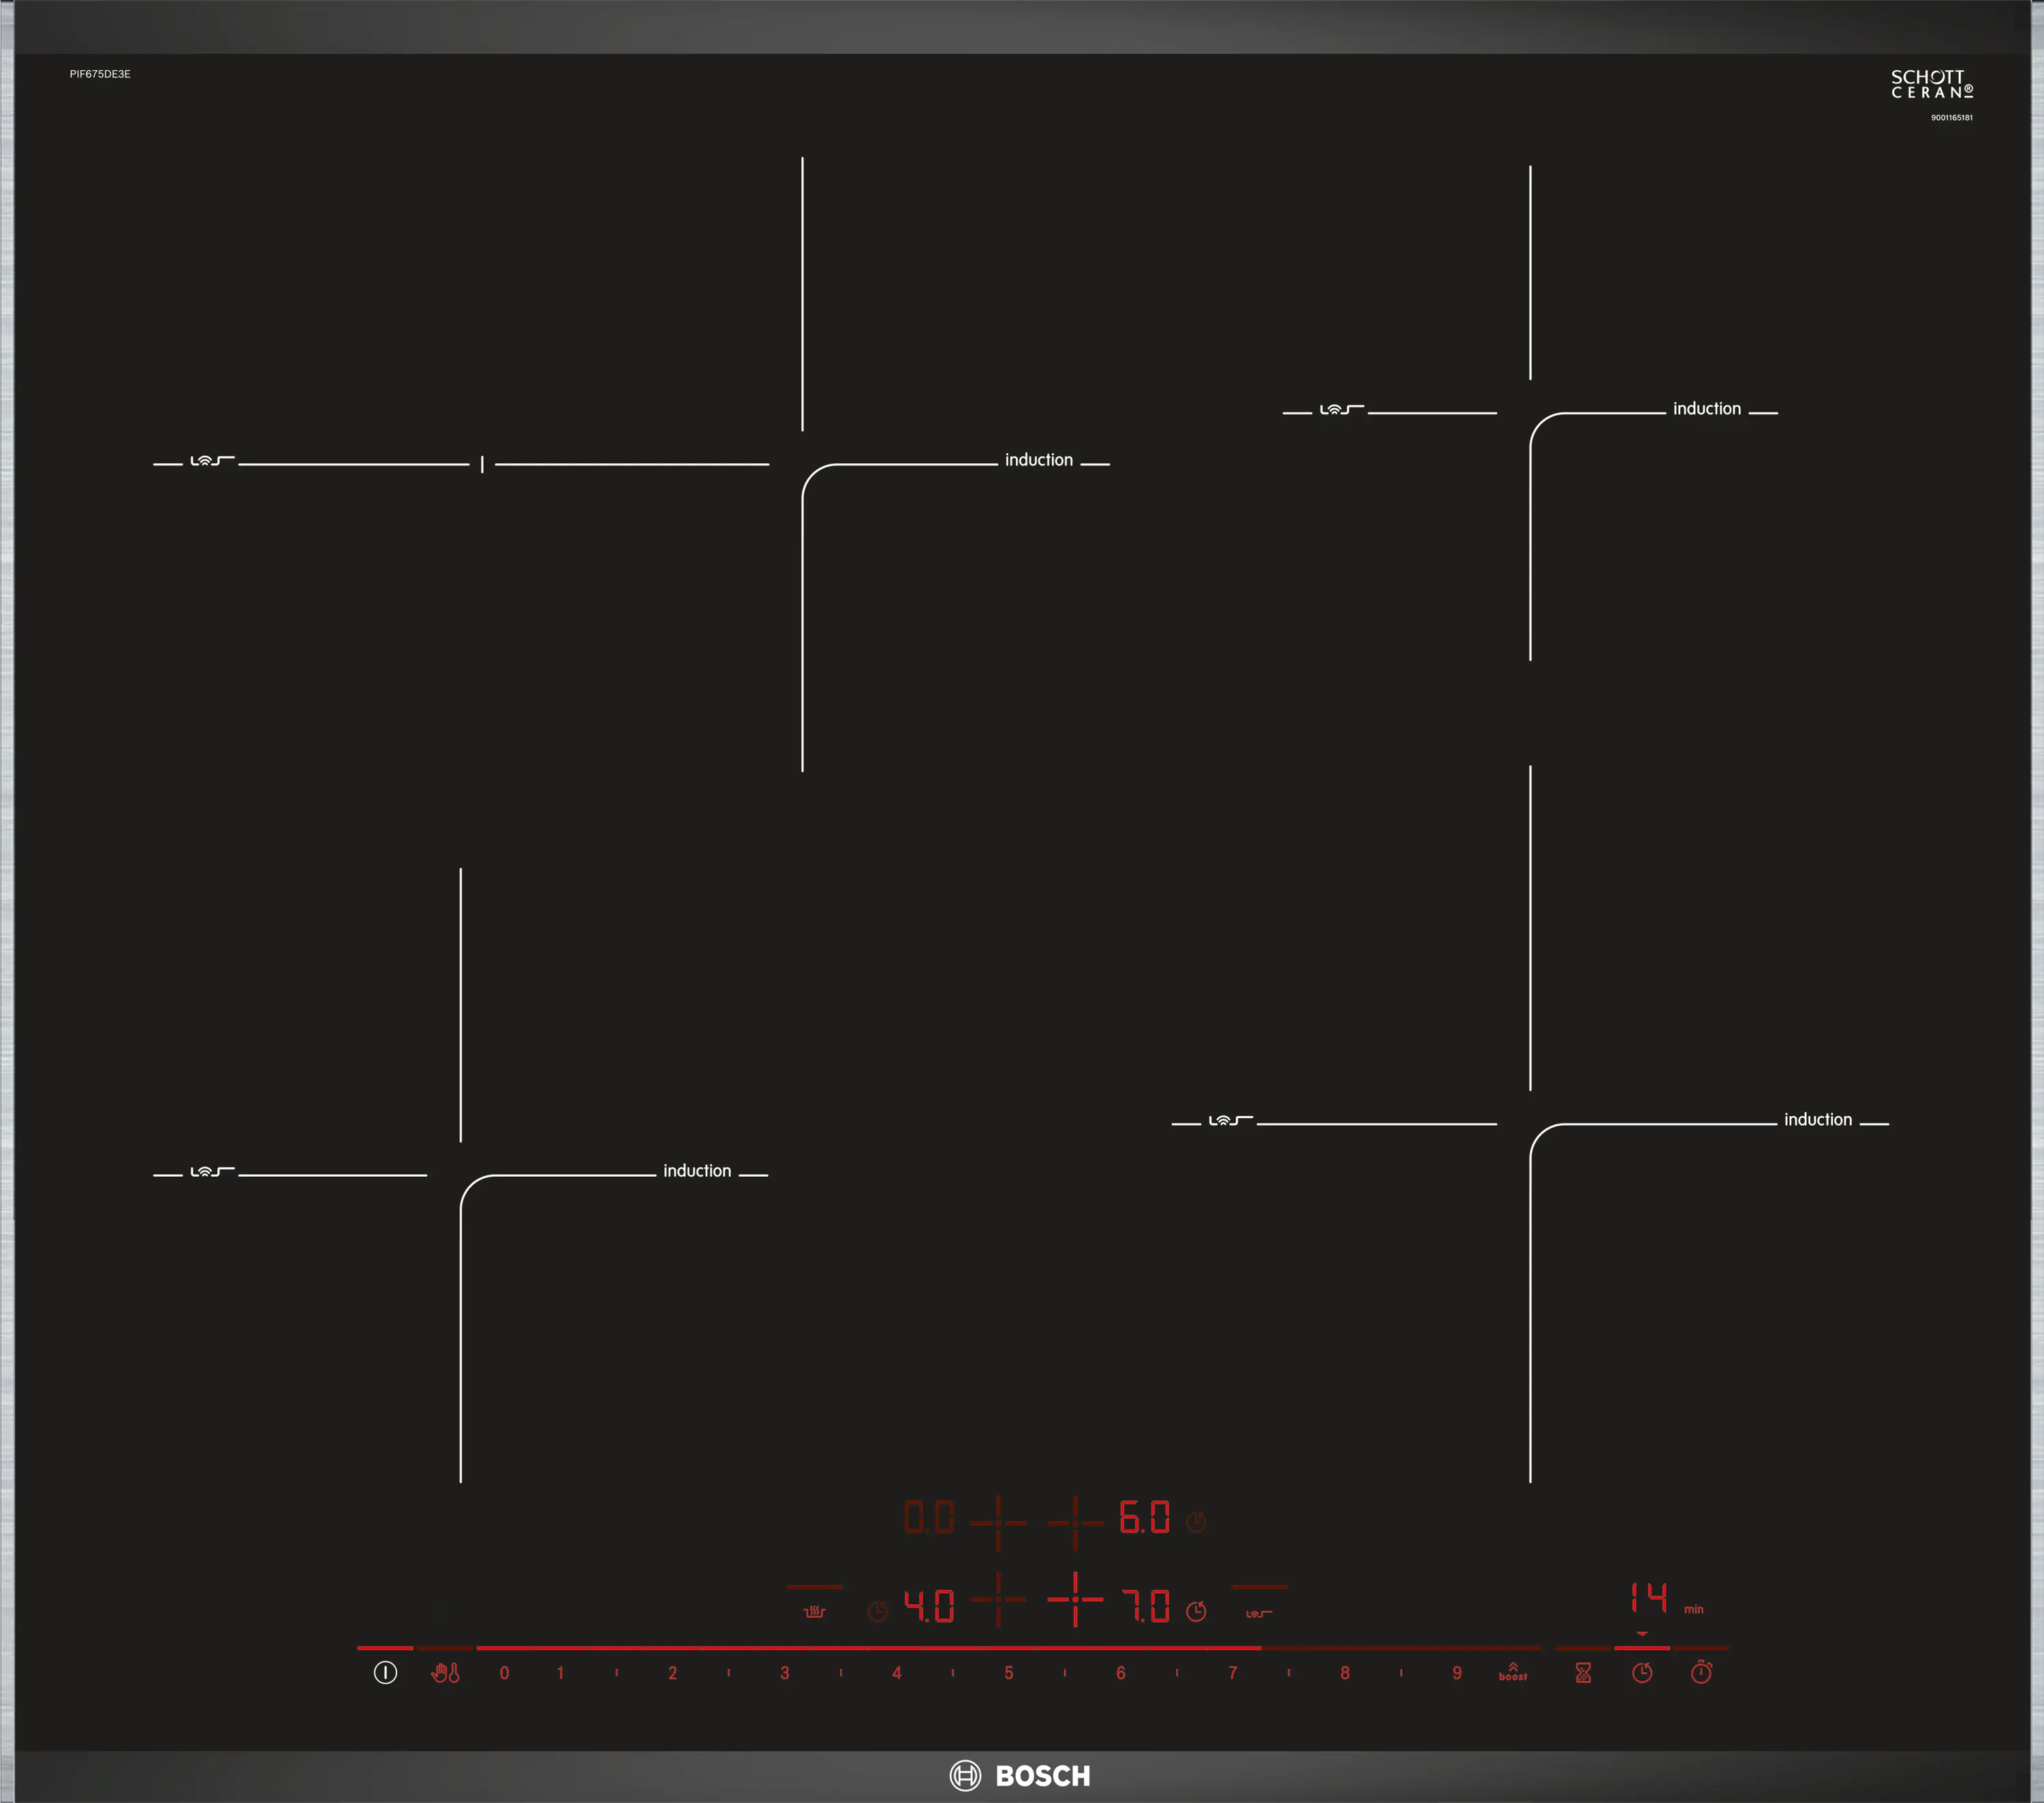Tap the hourglass kitchen timer icon
The image size is (2044, 1803).
click(1583, 1673)
